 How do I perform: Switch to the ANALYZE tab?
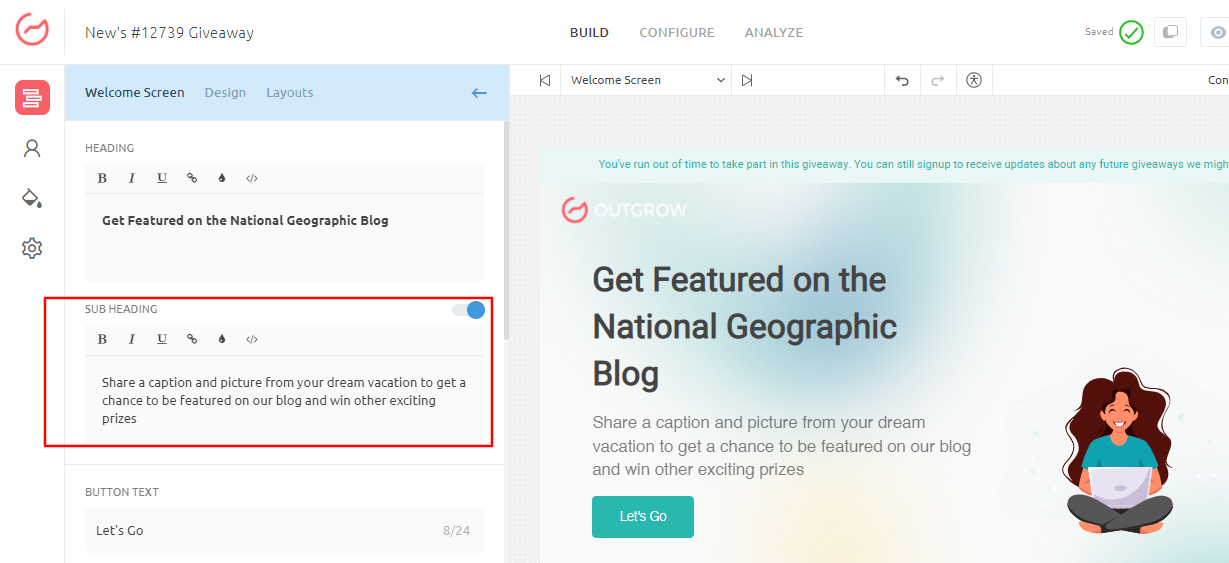pos(774,33)
